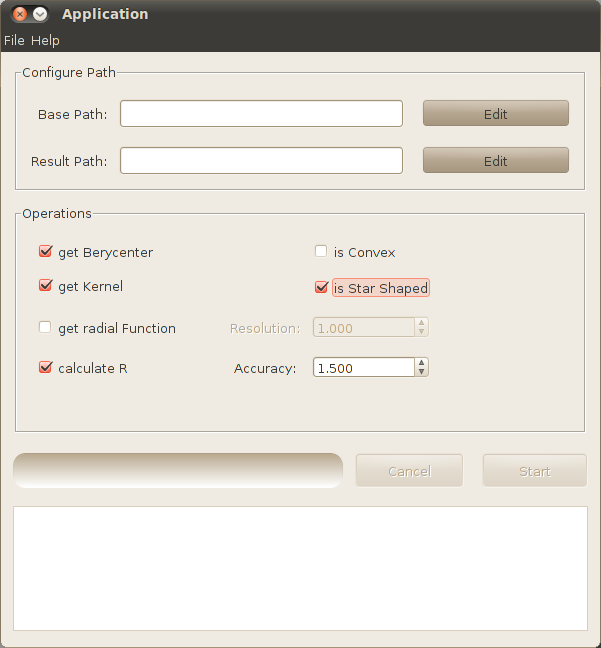The width and height of the screenshot is (601, 648).
Task: Click the Resolution spinner up arrow
Action: tap(421, 323)
